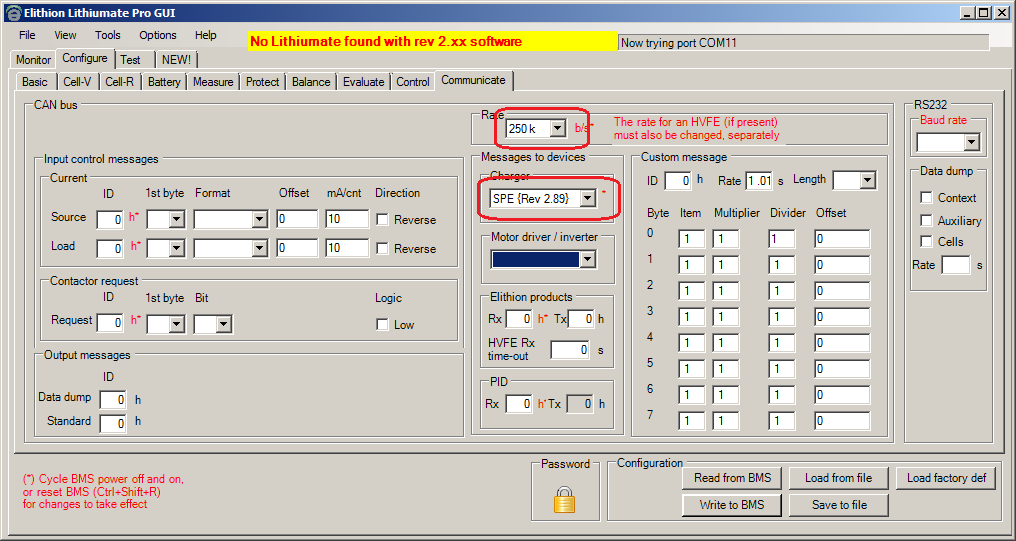Open the Battery configuration tab
This screenshot has width=1016, height=541.
pos(164,82)
